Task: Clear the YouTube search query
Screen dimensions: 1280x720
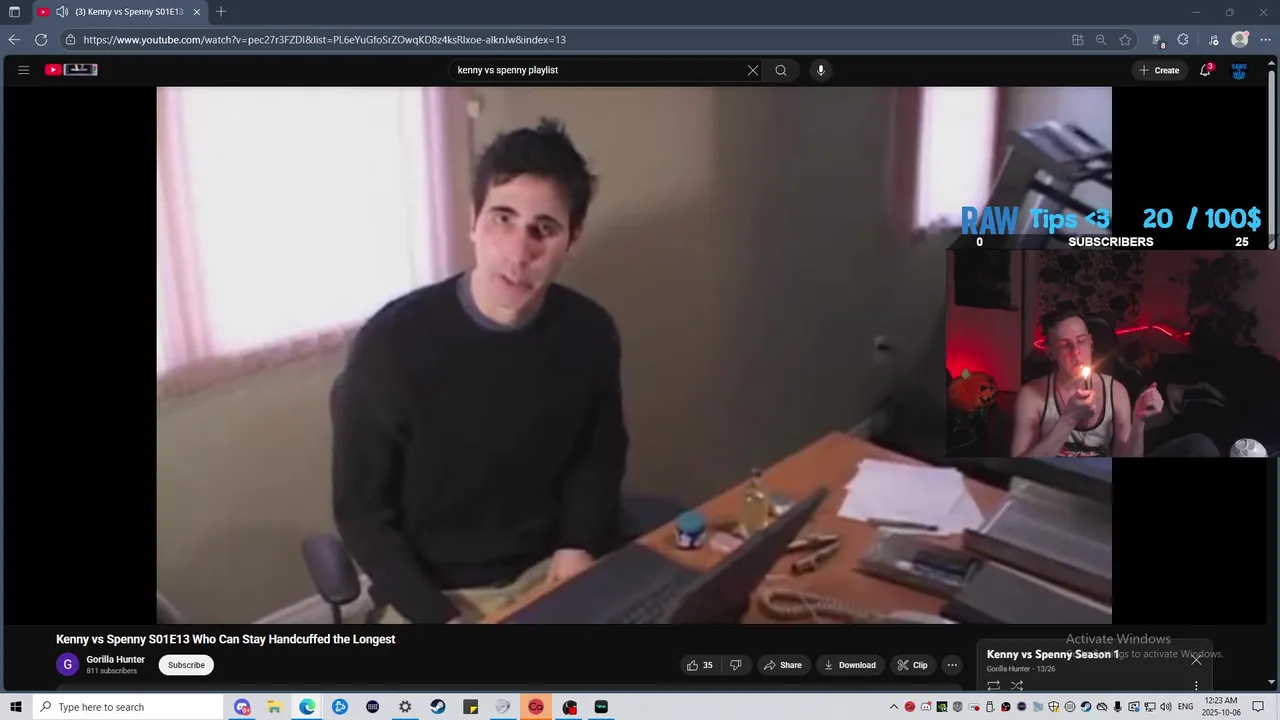Action: tap(753, 70)
